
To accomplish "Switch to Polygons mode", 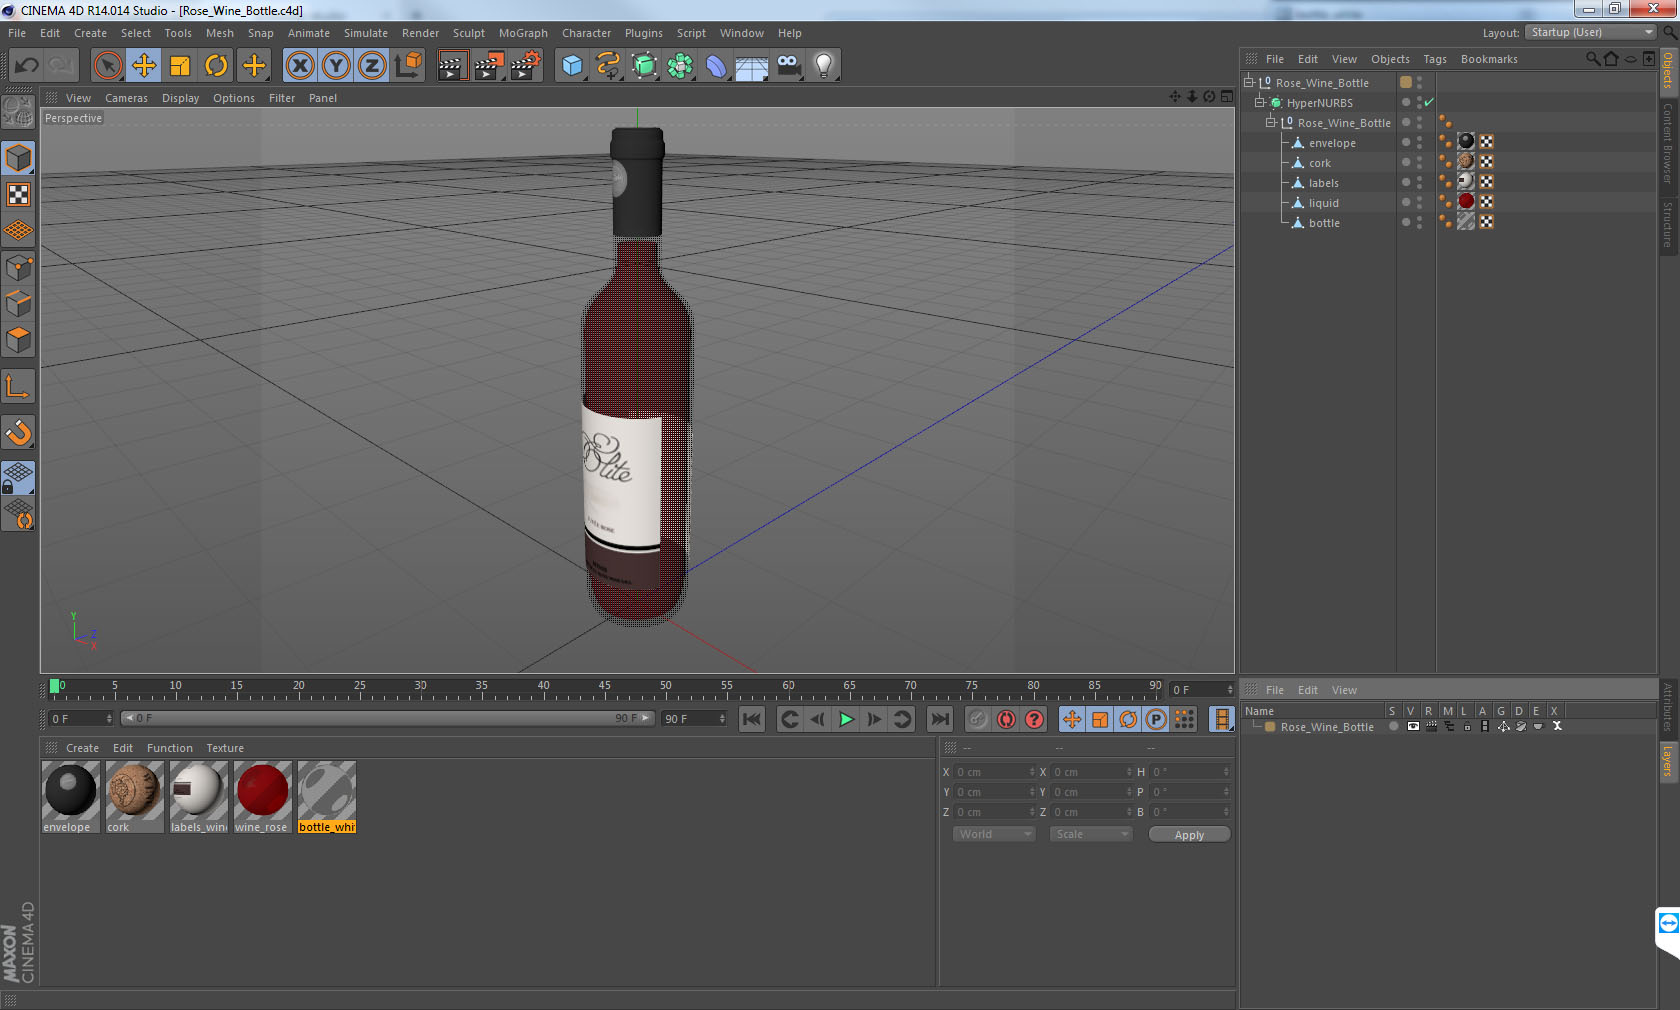I will pyautogui.click(x=18, y=340).
